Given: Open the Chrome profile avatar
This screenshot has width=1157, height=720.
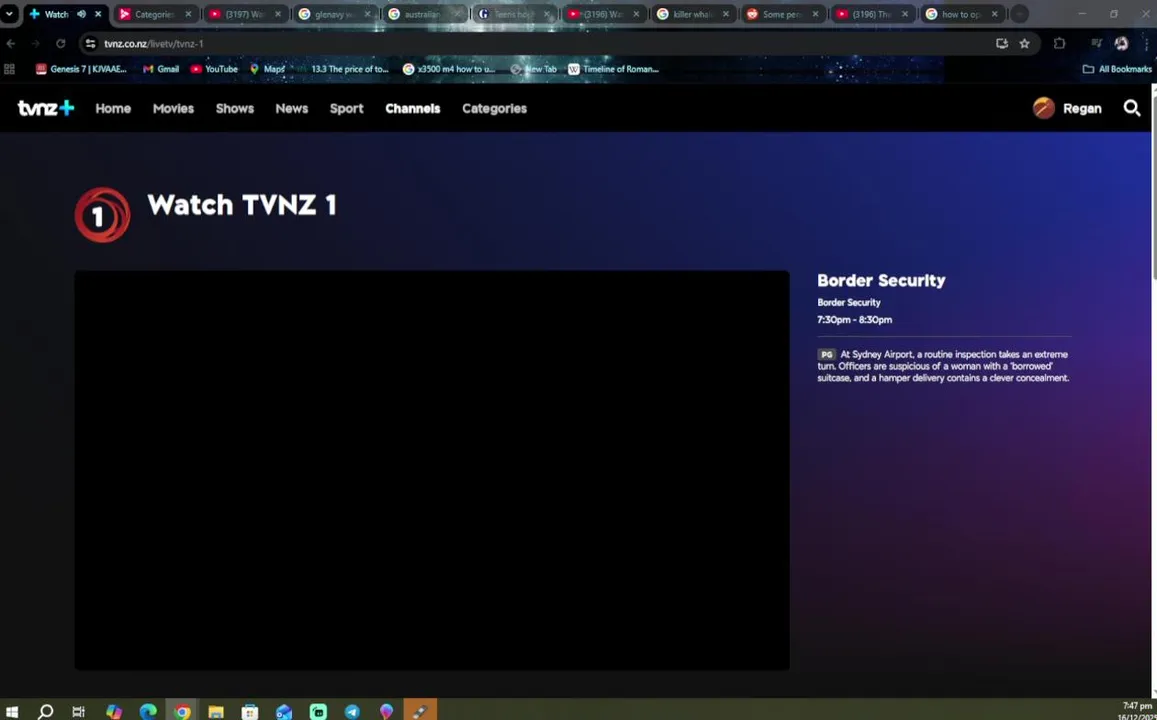Looking at the screenshot, I should coord(1121,44).
